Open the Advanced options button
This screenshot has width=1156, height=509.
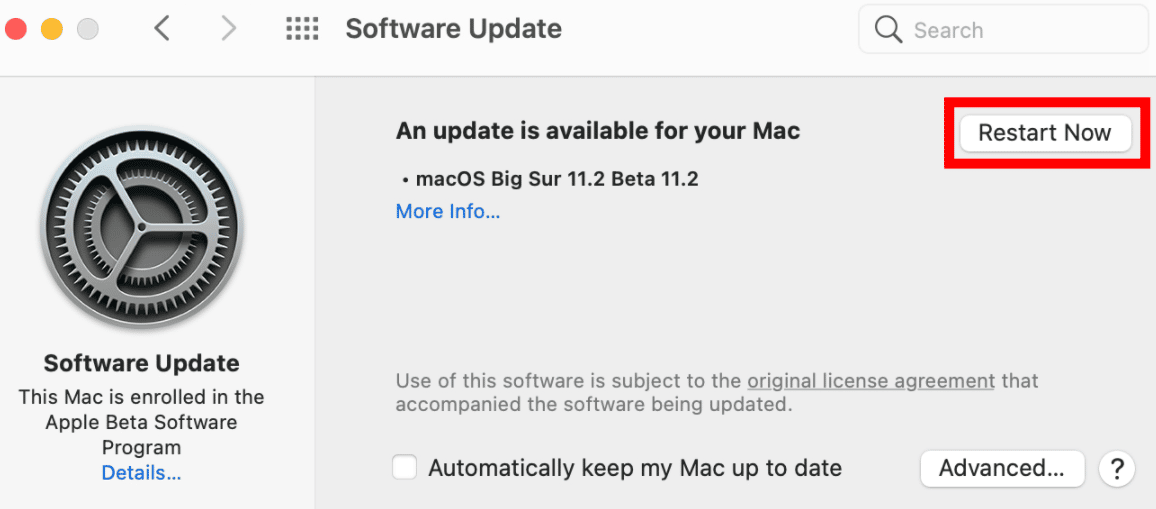pos(1002,468)
